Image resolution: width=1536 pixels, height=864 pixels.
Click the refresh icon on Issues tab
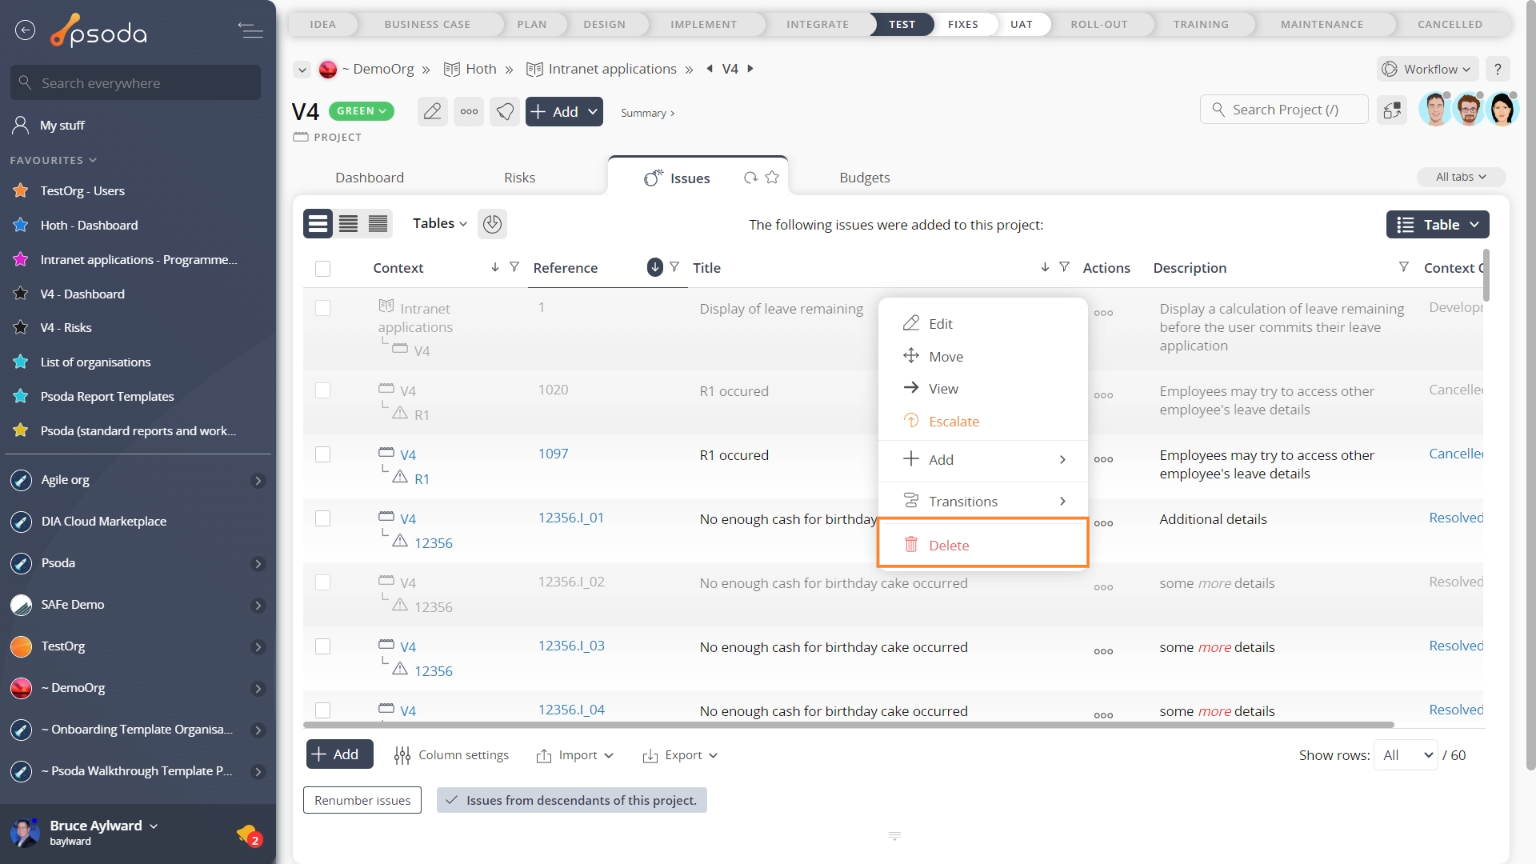pos(750,178)
